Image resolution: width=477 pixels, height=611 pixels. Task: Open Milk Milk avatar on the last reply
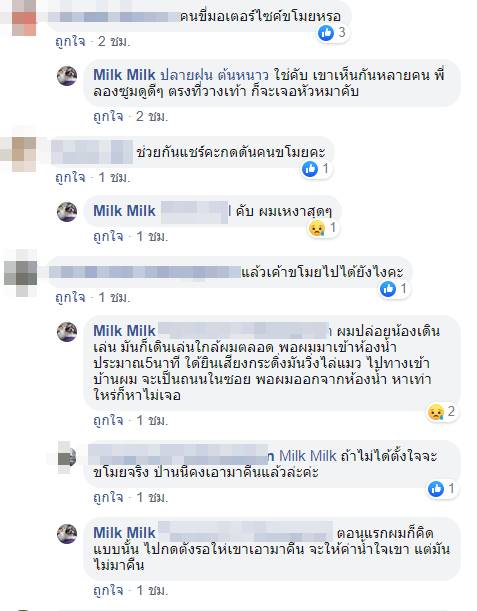tap(67, 533)
